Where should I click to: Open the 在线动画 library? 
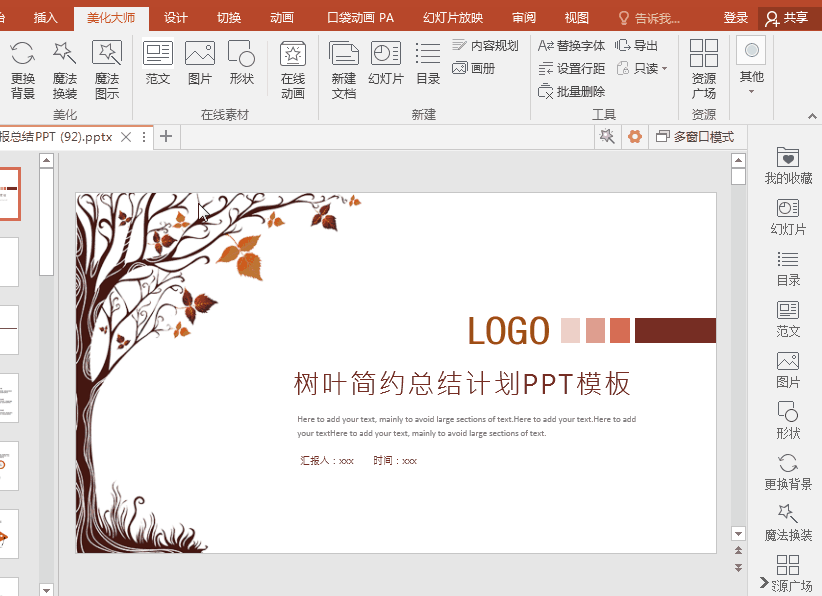(x=293, y=70)
